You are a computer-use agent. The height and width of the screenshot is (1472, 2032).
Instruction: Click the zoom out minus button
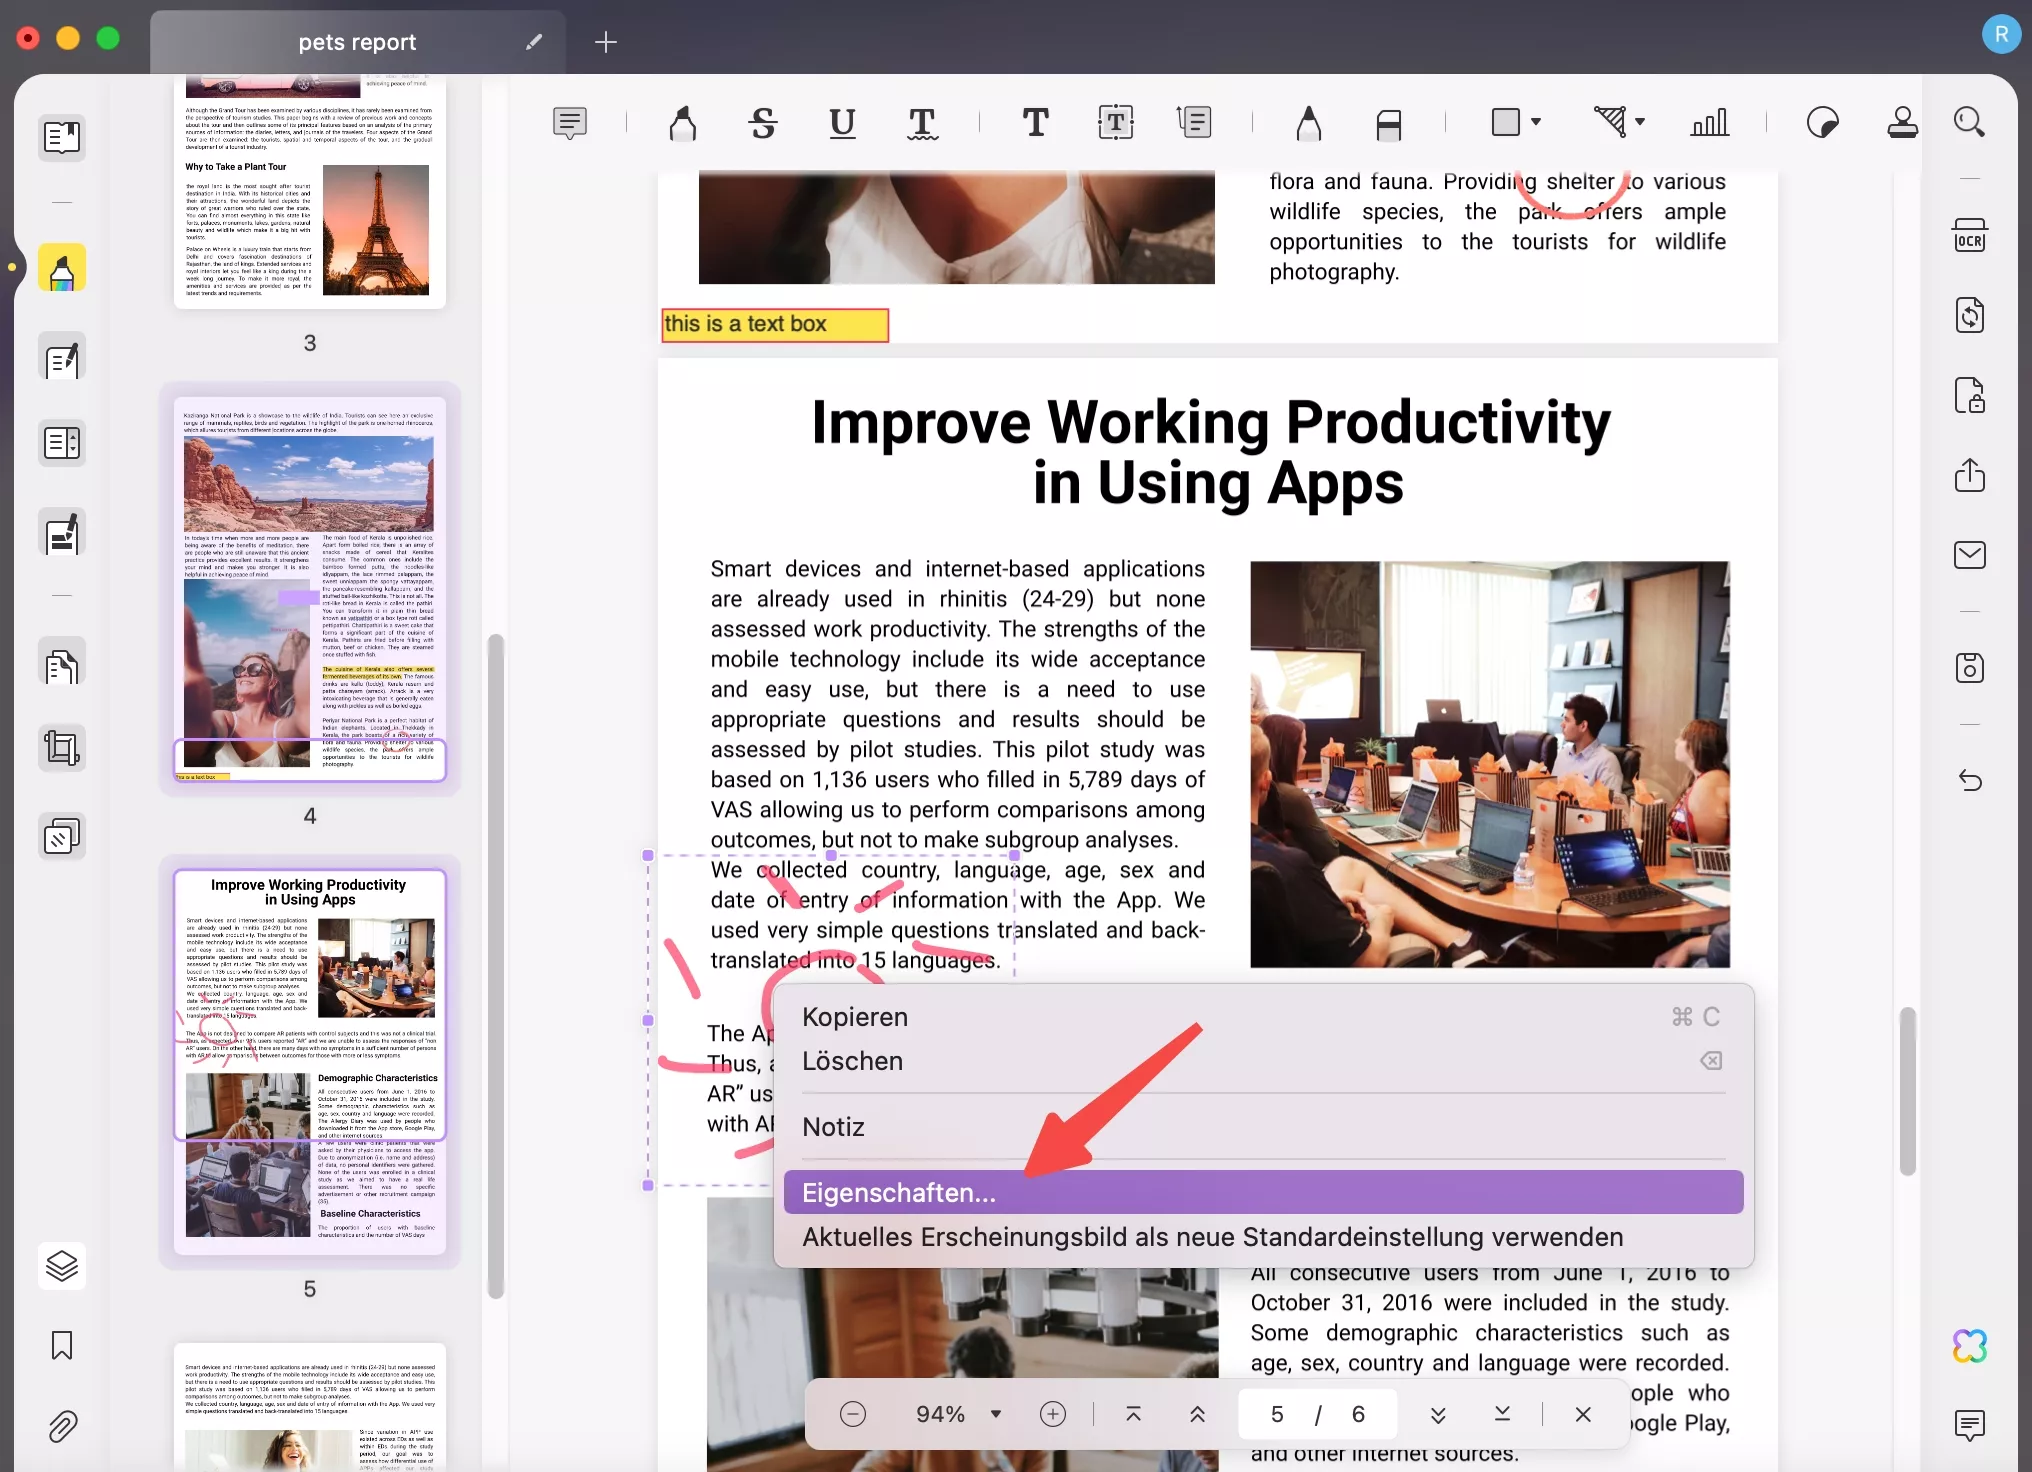click(854, 1414)
